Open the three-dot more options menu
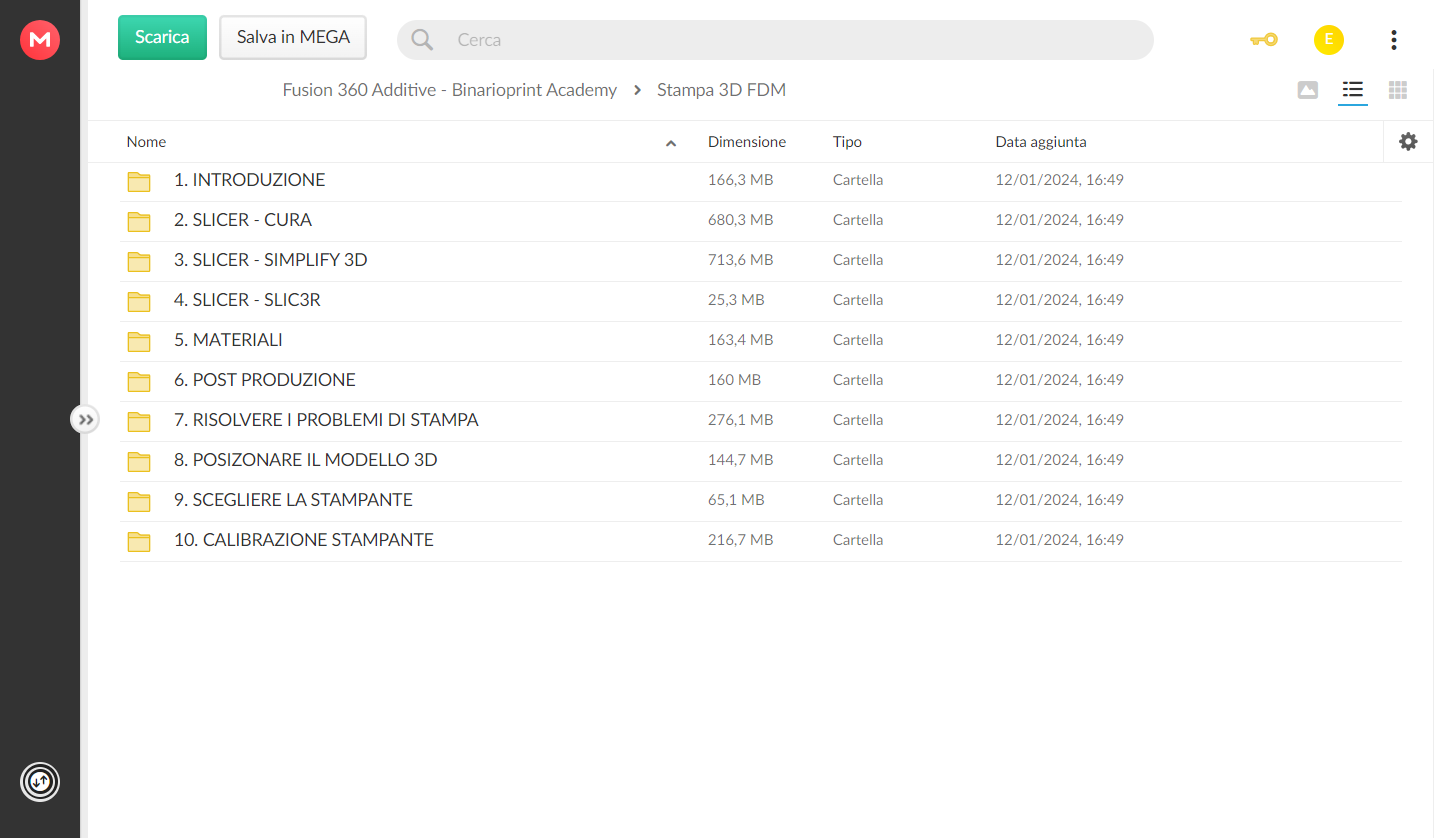 (1393, 40)
